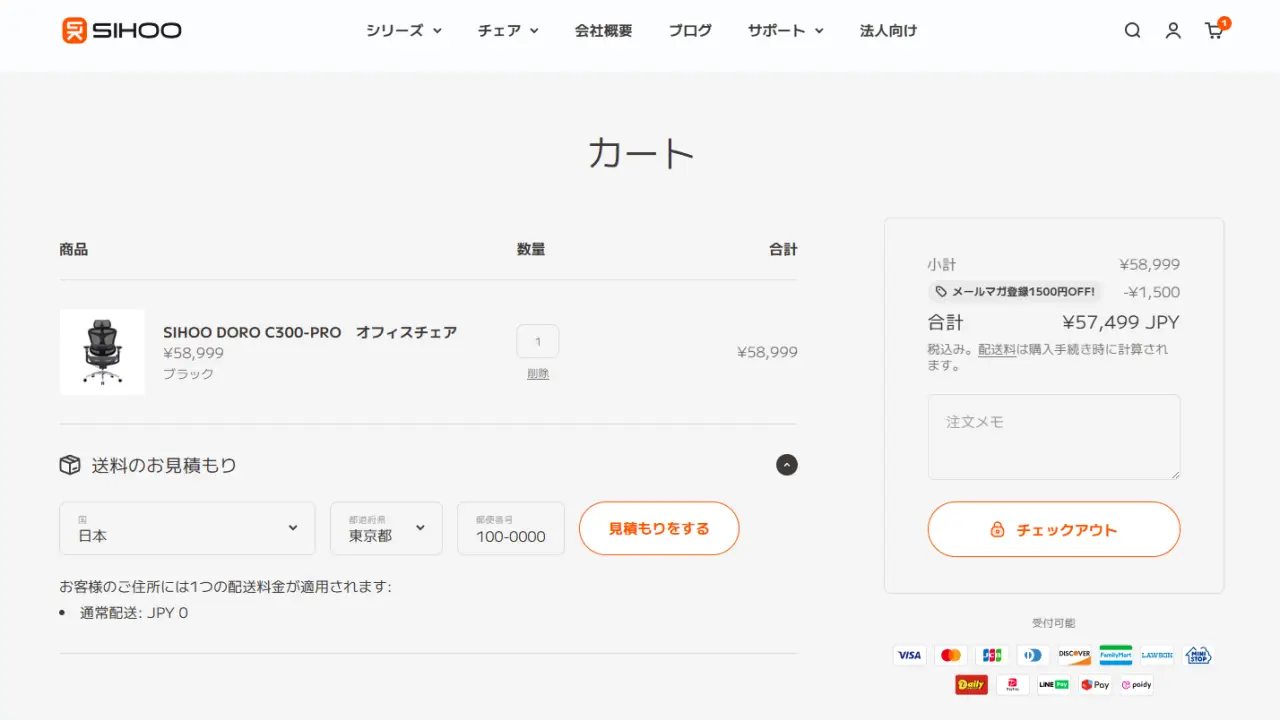Open the site search
This screenshot has width=1280, height=720.
click(x=1132, y=30)
